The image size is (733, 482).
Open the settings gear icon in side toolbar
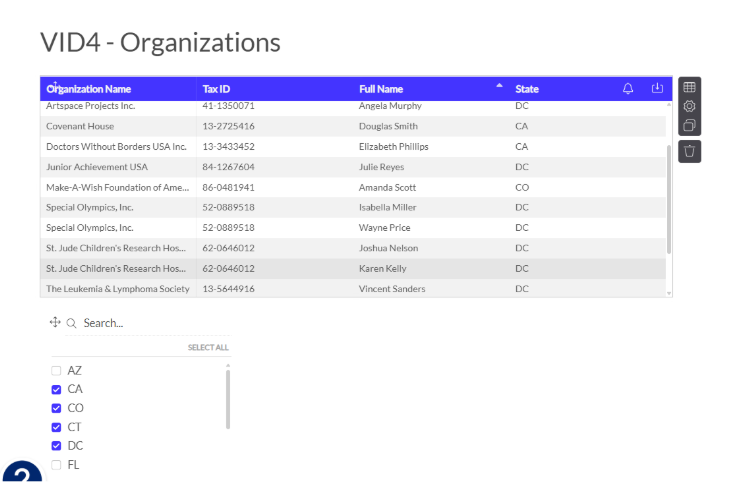point(690,106)
